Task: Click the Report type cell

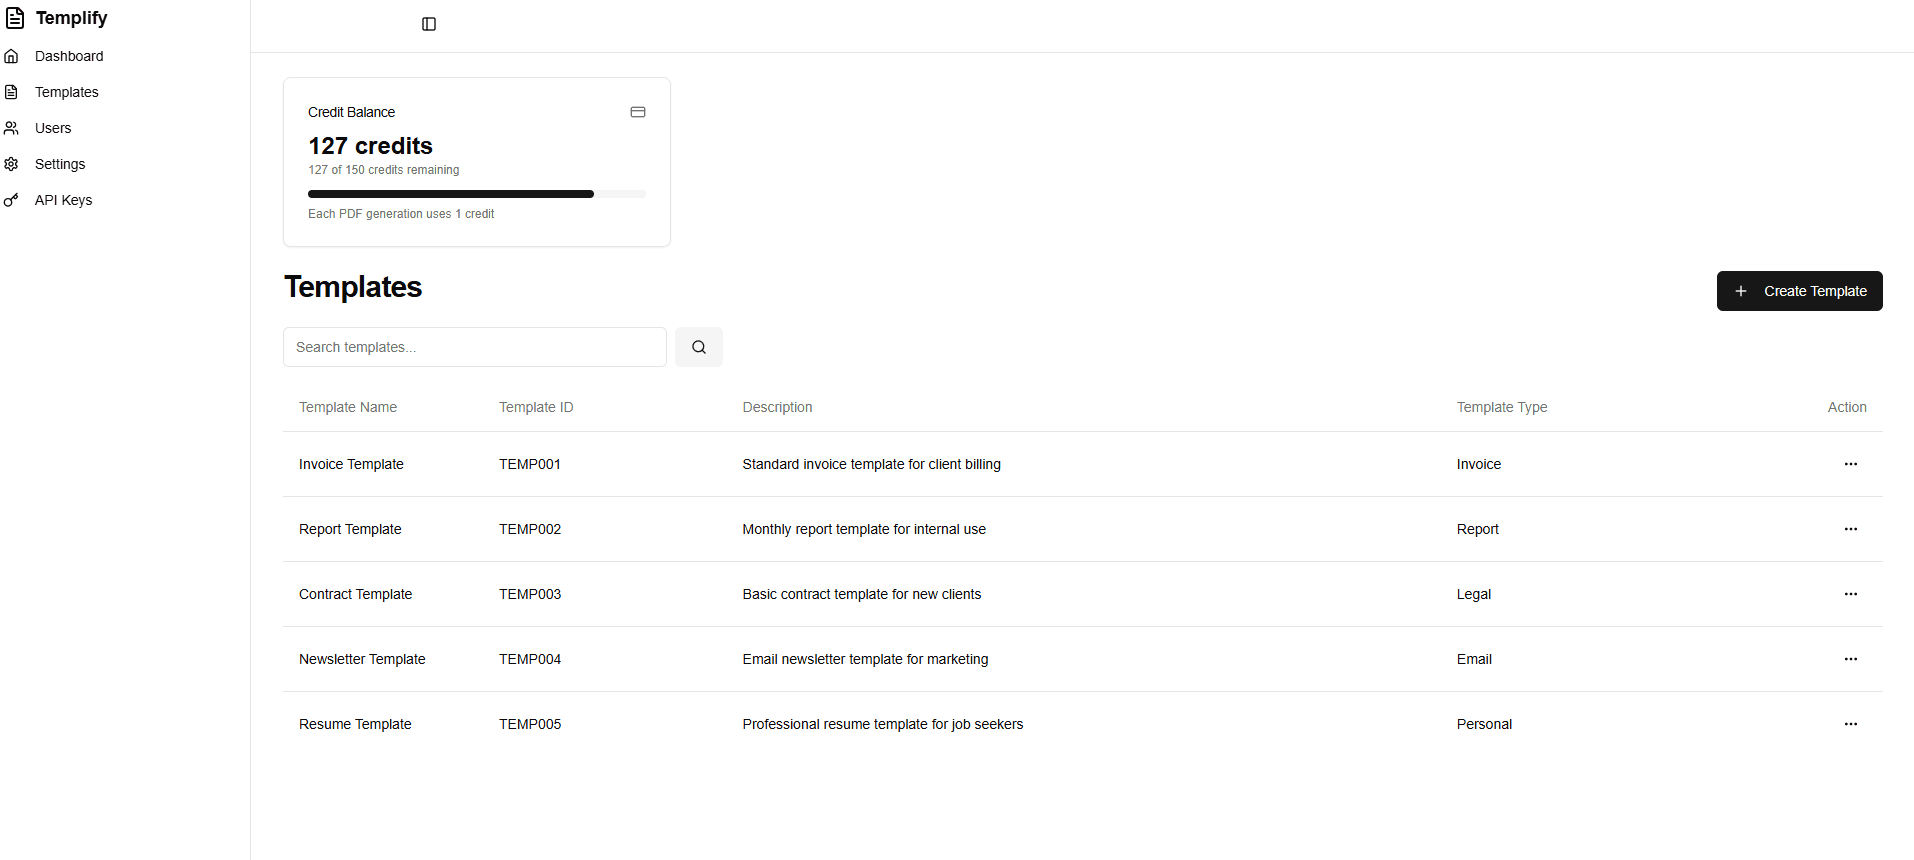Action: click(1478, 529)
